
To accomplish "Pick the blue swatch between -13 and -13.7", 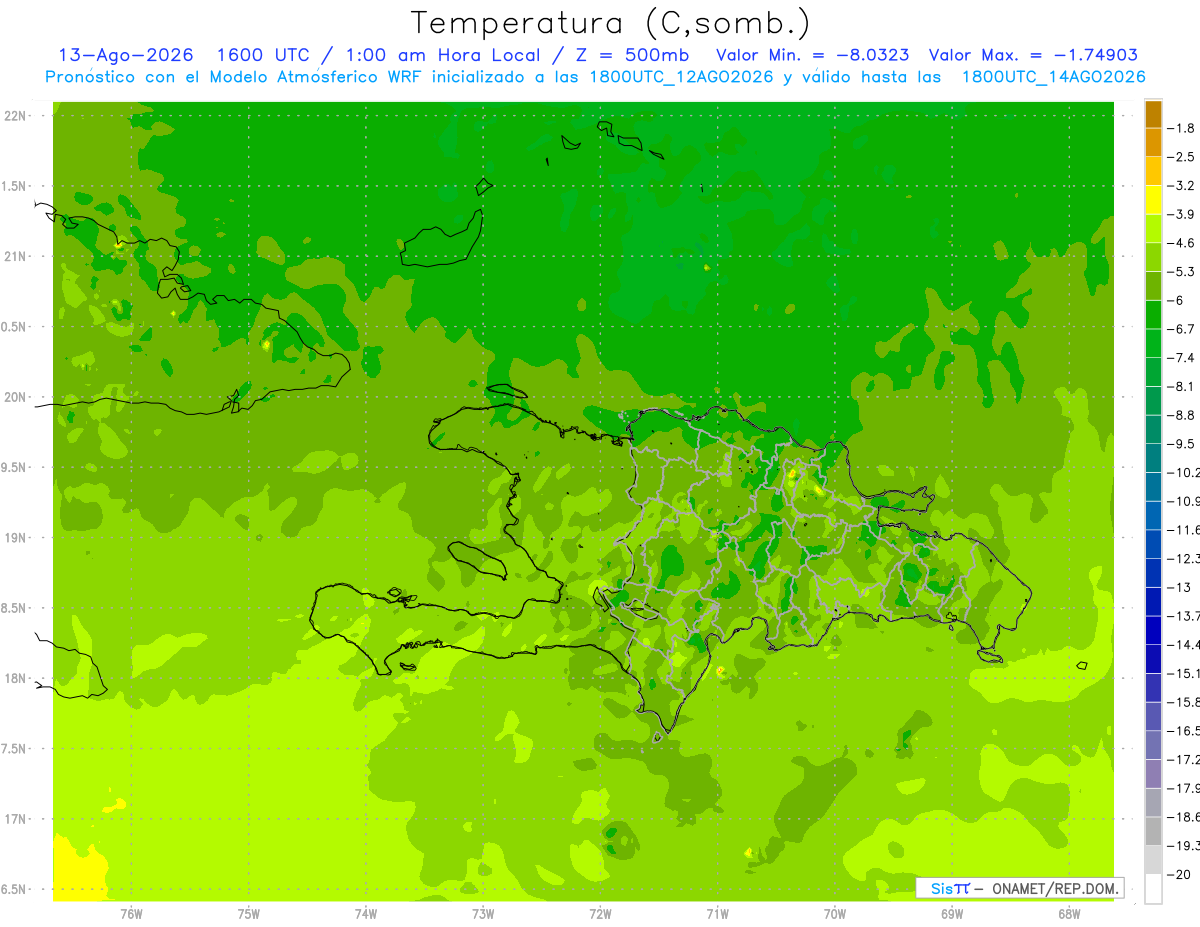I will pyautogui.click(x=1153, y=602).
